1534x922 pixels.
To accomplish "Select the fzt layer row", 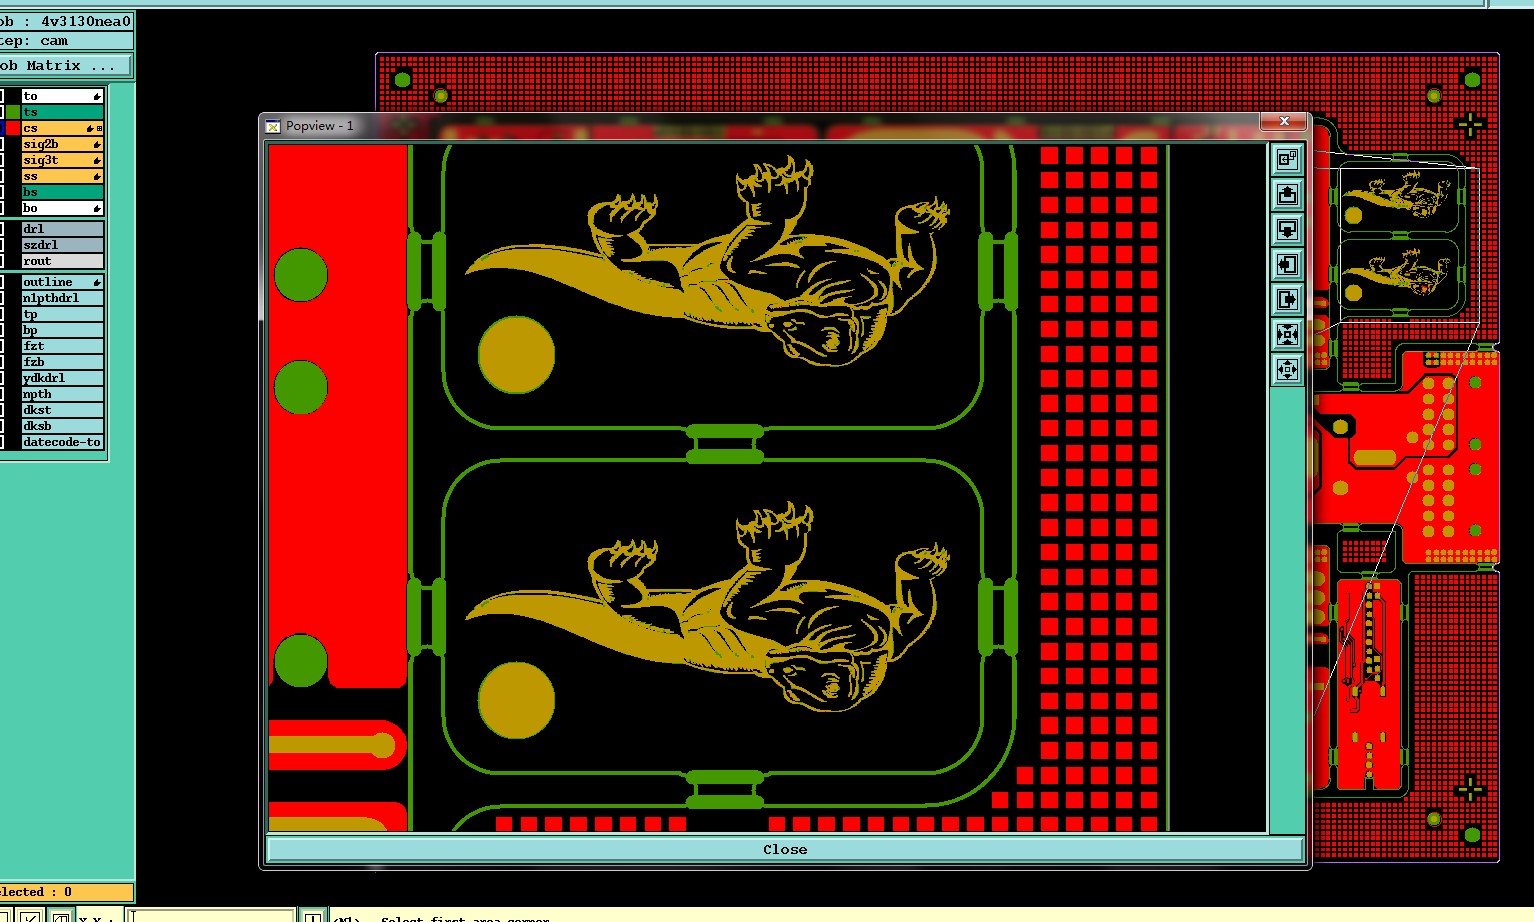I will [62, 346].
